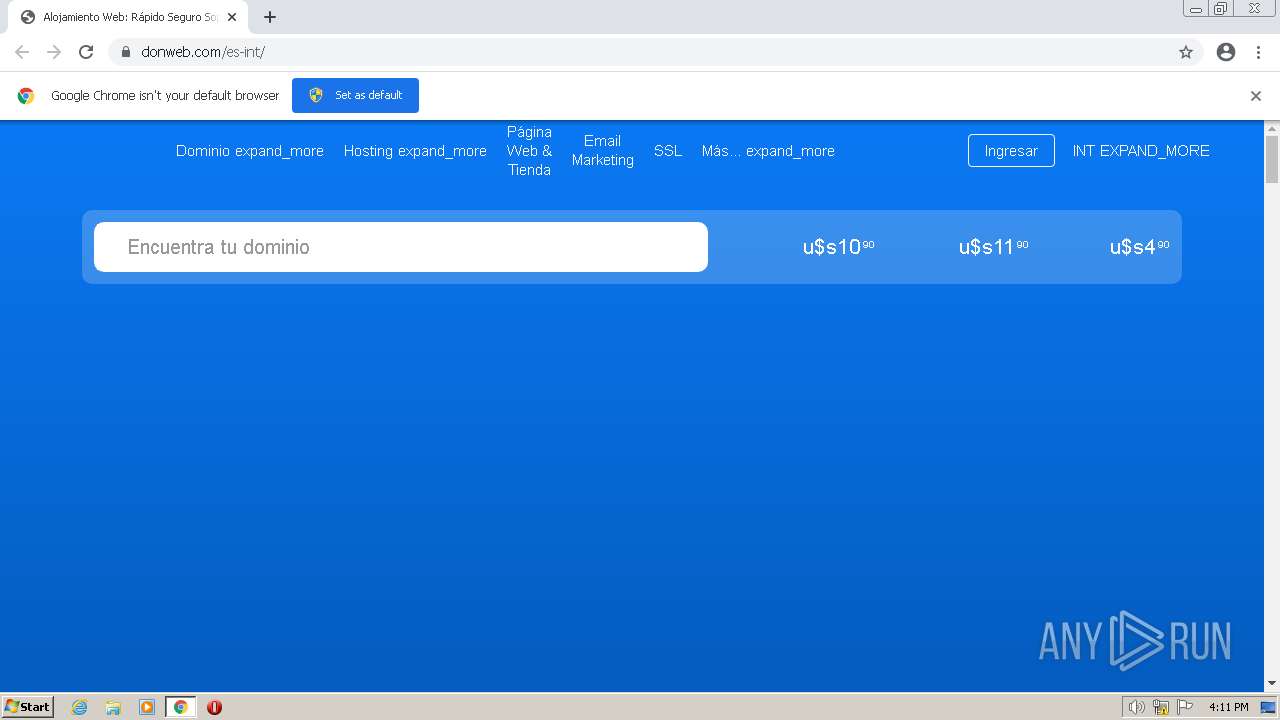The height and width of the screenshot is (720, 1280).
Task: Show desktop via taskbar corner button
Action: pyautogui.click(x=1269, y=707)
